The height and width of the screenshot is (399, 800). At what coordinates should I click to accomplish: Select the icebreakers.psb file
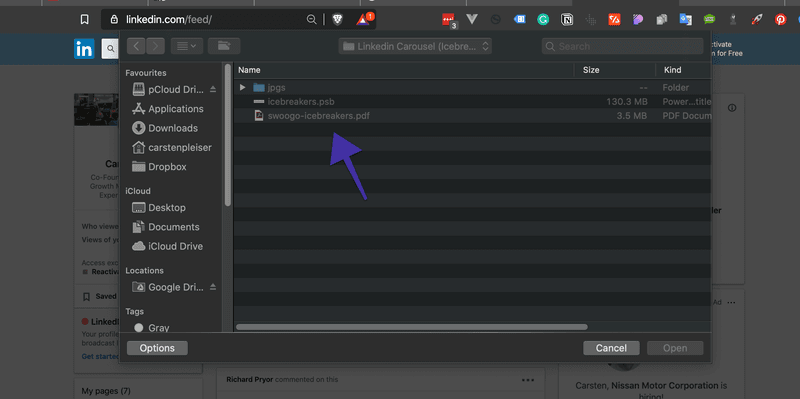click(472, 102)
